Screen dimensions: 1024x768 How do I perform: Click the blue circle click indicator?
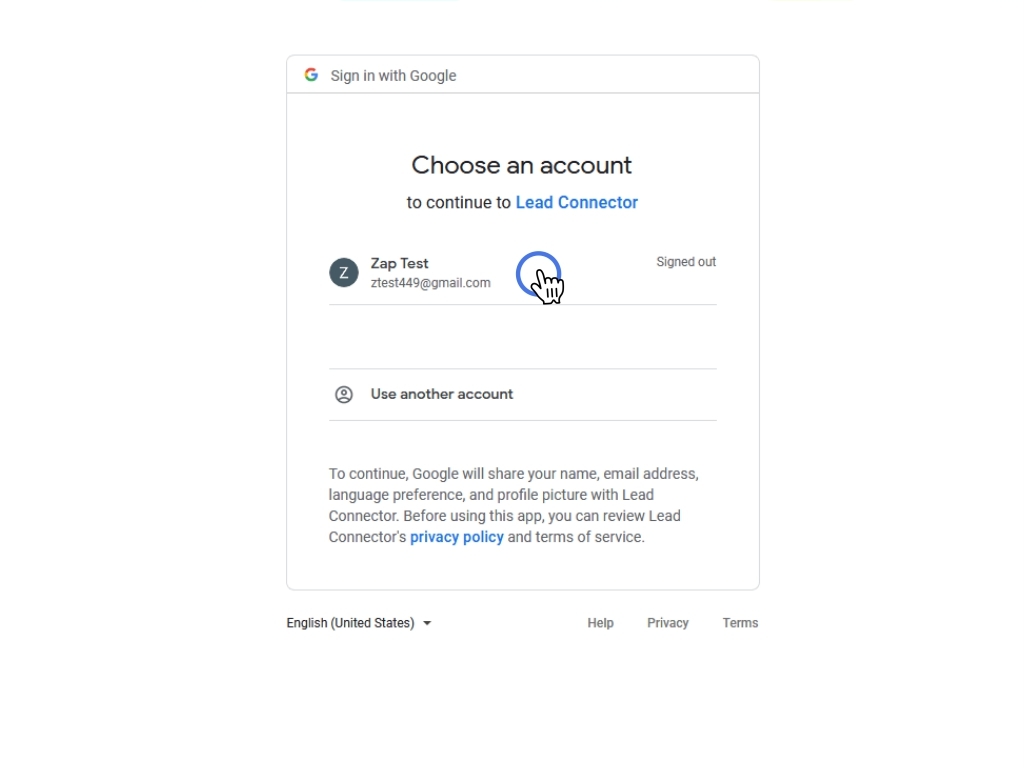tap(538, 274)
